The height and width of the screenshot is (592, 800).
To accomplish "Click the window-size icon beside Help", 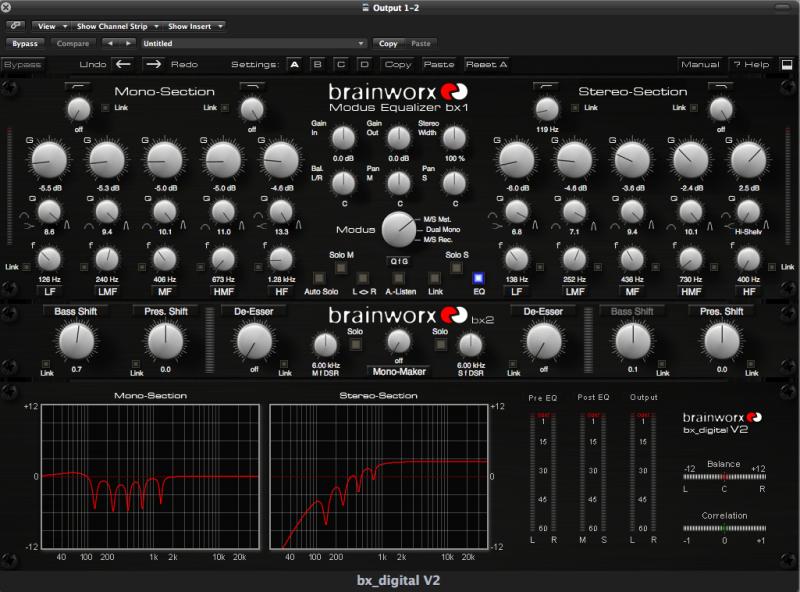I will pos(788,64).
